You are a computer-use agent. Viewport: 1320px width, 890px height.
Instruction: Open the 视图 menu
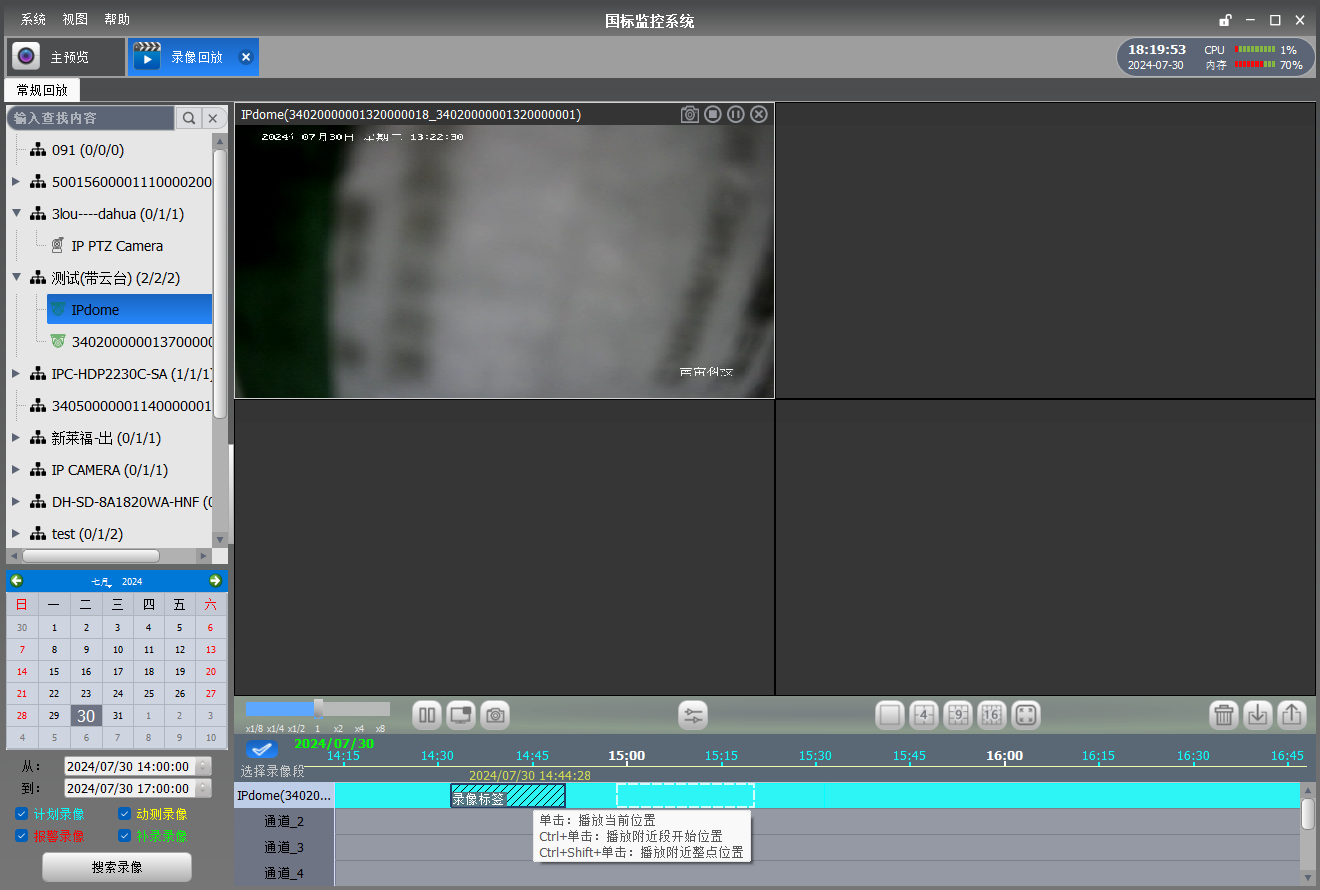pyautogui.click(x=75, y=20)
